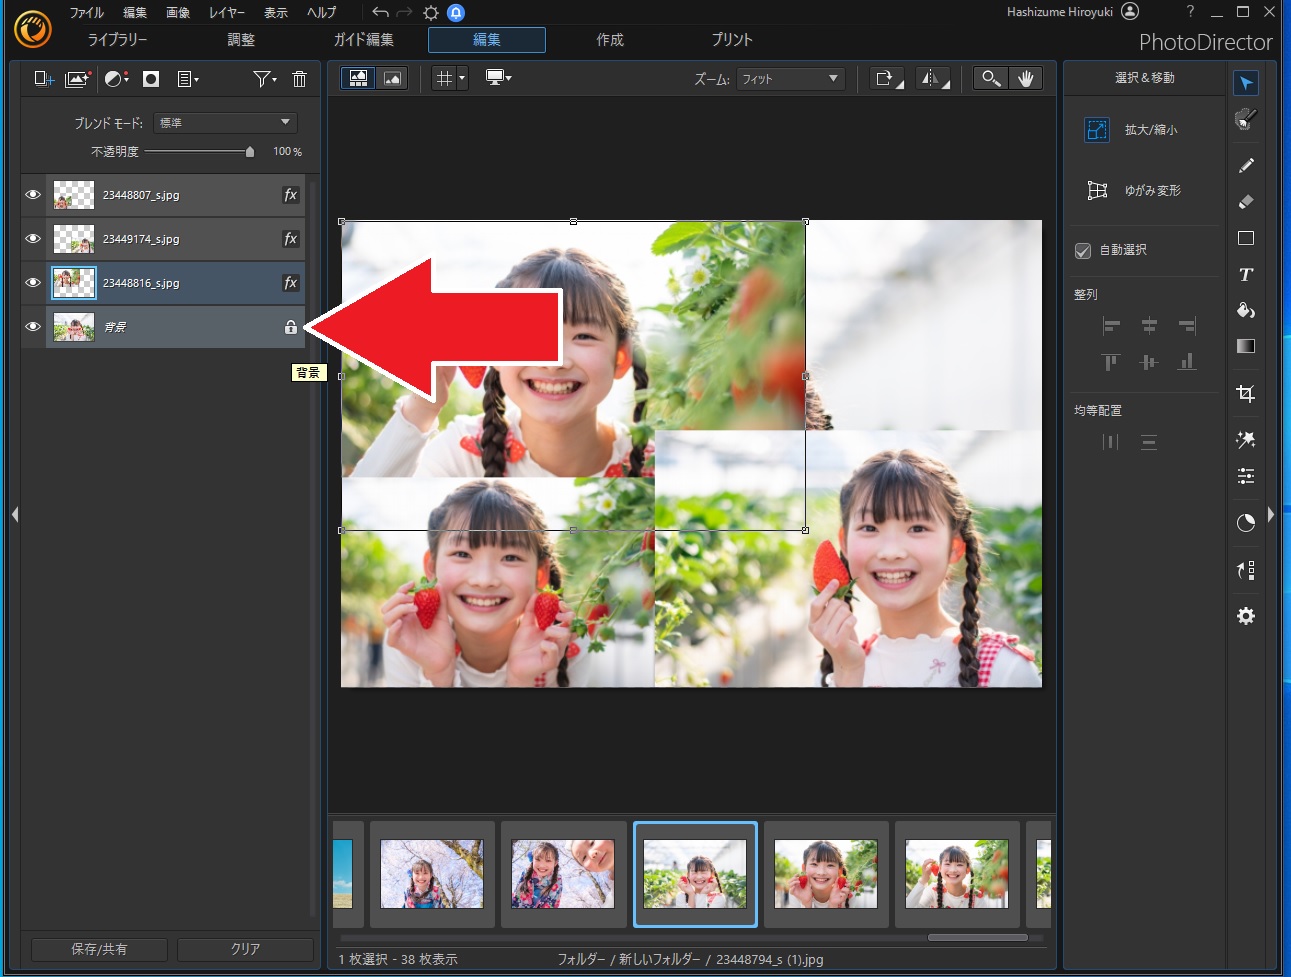The width and height of the screenshot is (1291, 977).
Task: Toggle visibility of the 背景 layer
Action: (x=33, y=327)
